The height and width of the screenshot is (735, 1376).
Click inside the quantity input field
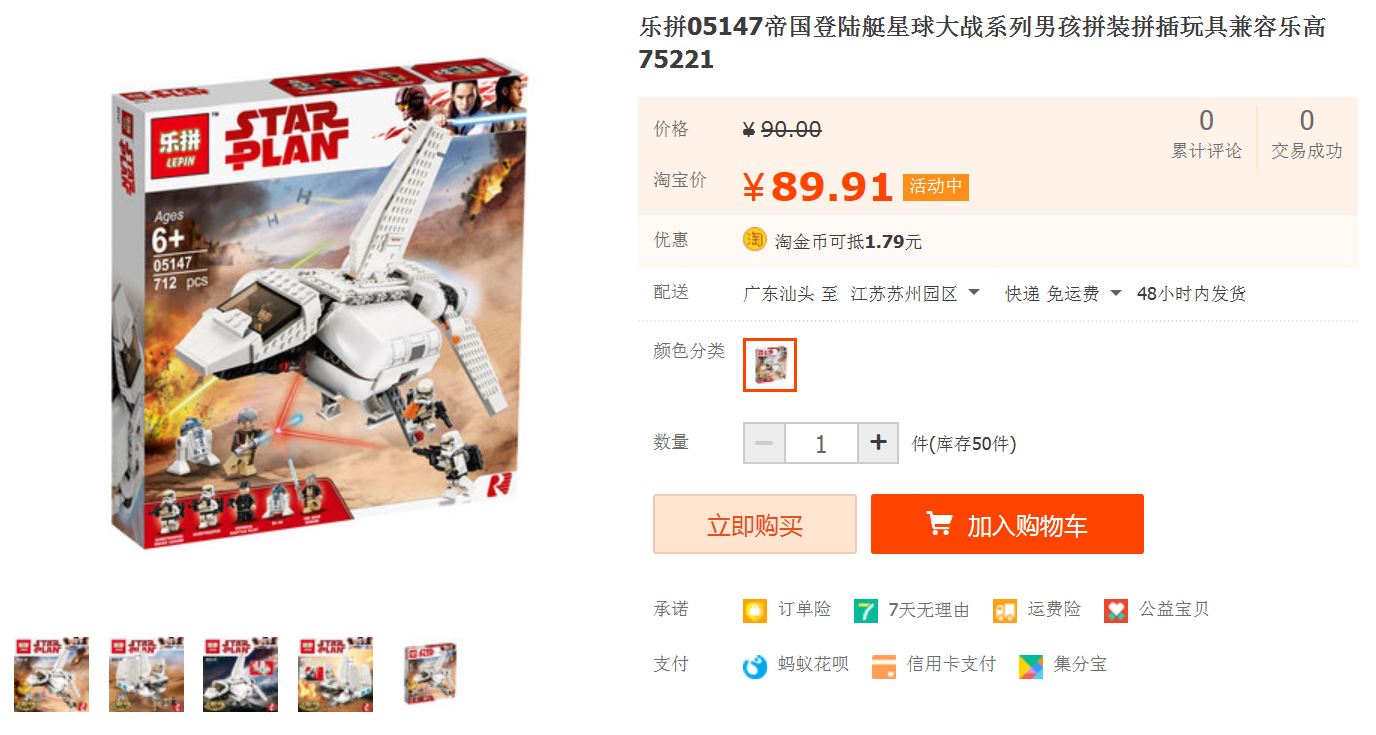pyautogui.click(x=821, y=443)
